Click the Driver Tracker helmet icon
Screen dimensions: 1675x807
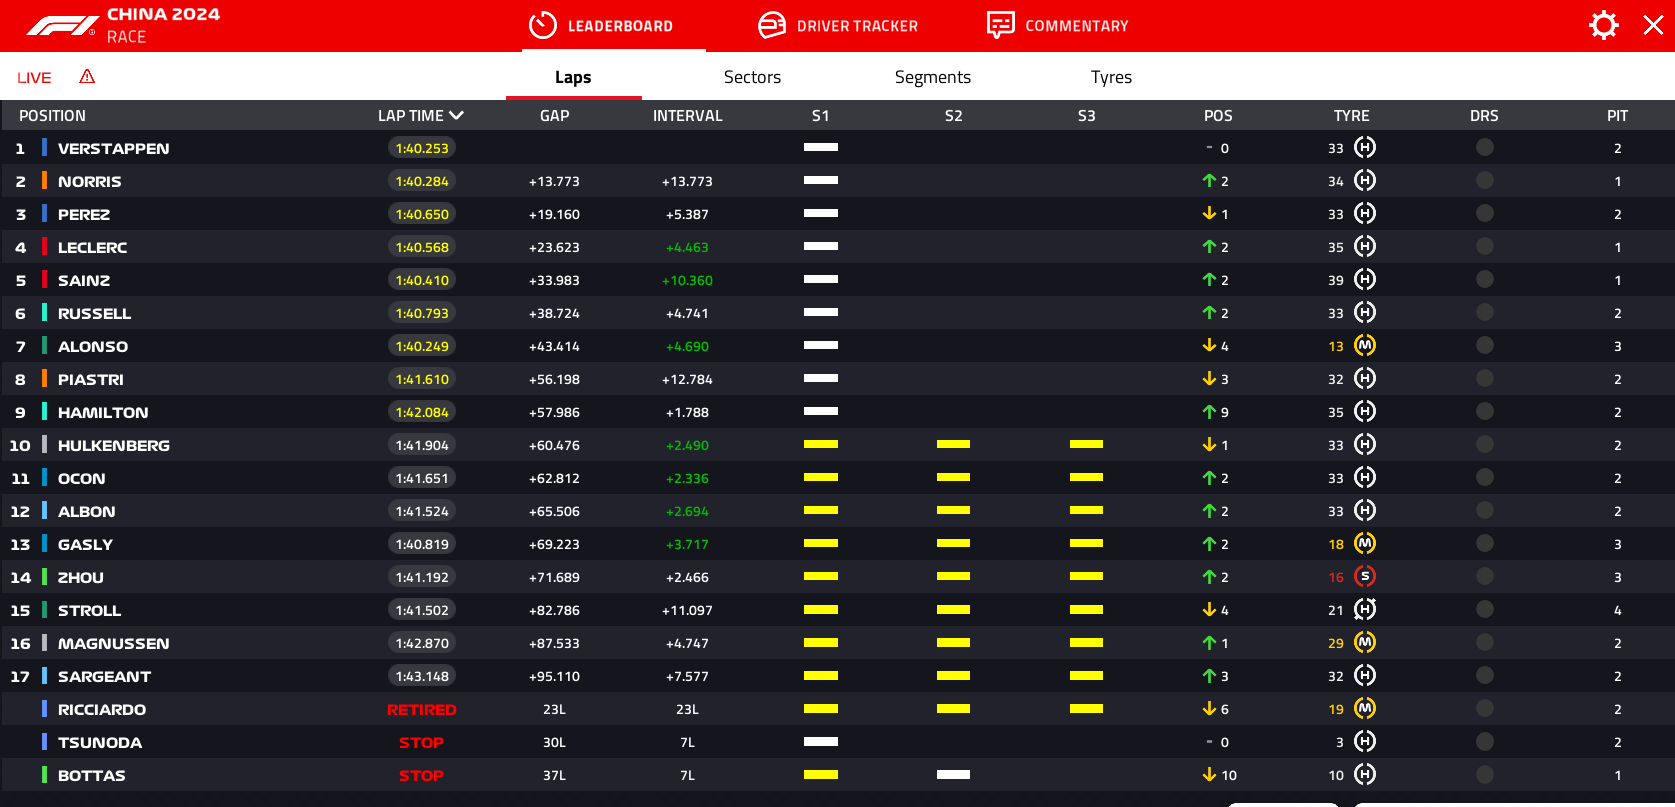[772, 25]
